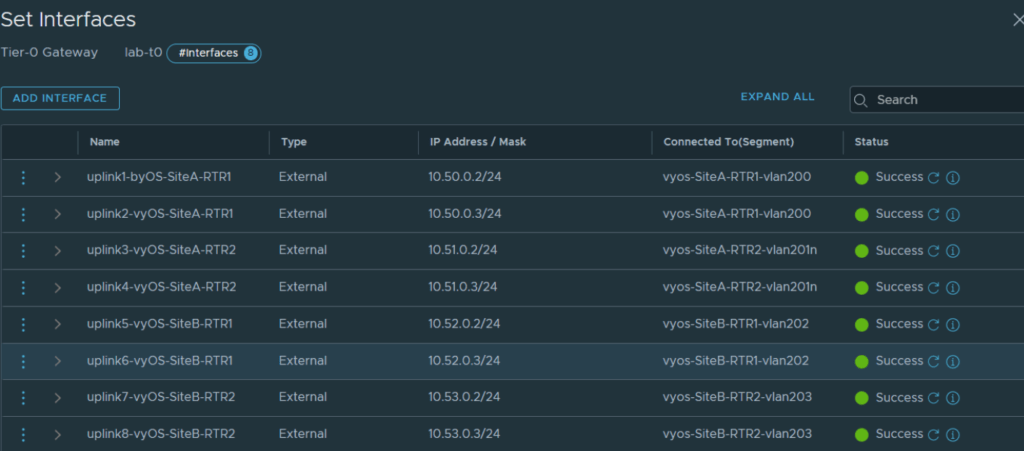This screenshot has width=1024, height=451.
Task: Click the #Interfaces tag badge
Action: [x=213, y=53]
